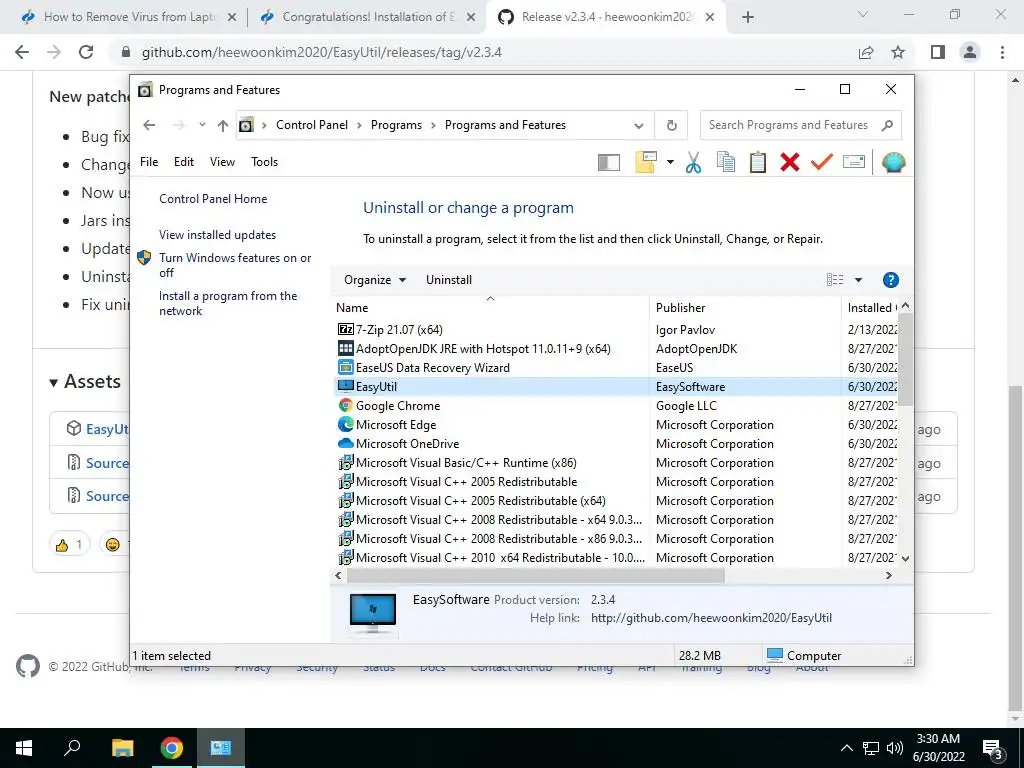The image size is (1024, 768).
Task: Switch to 'Congratulations! Installation' tab
Action: click(x=368, y=17)
